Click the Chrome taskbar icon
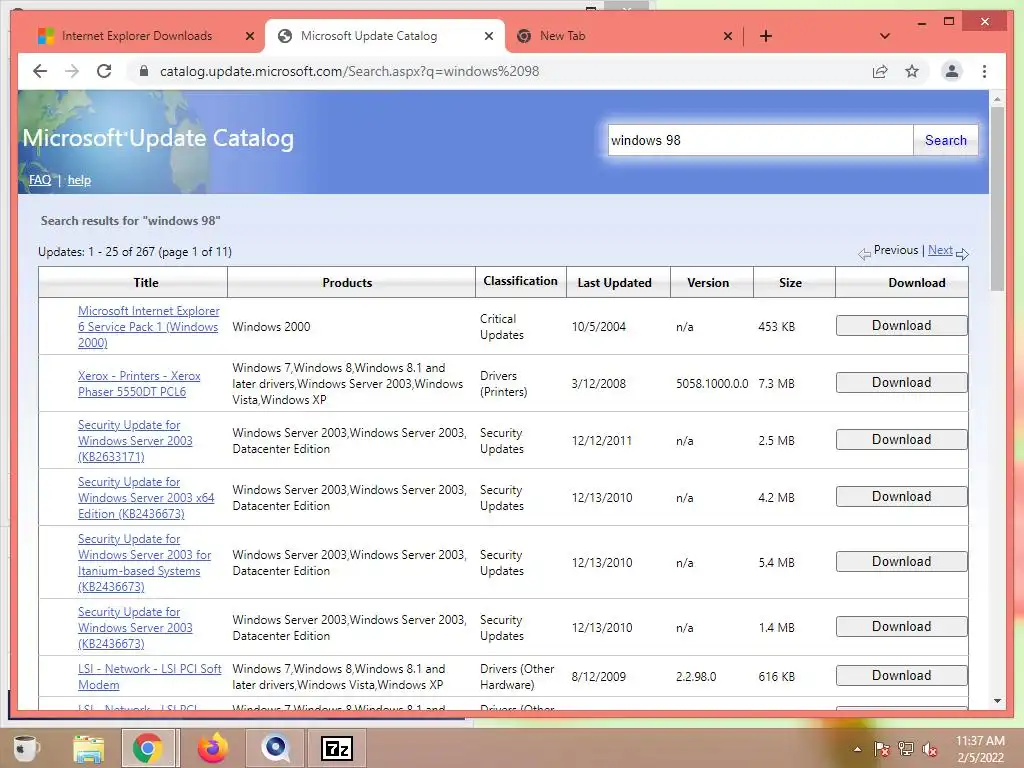The height and width of the screenshot is (768, 1024). 148,748
